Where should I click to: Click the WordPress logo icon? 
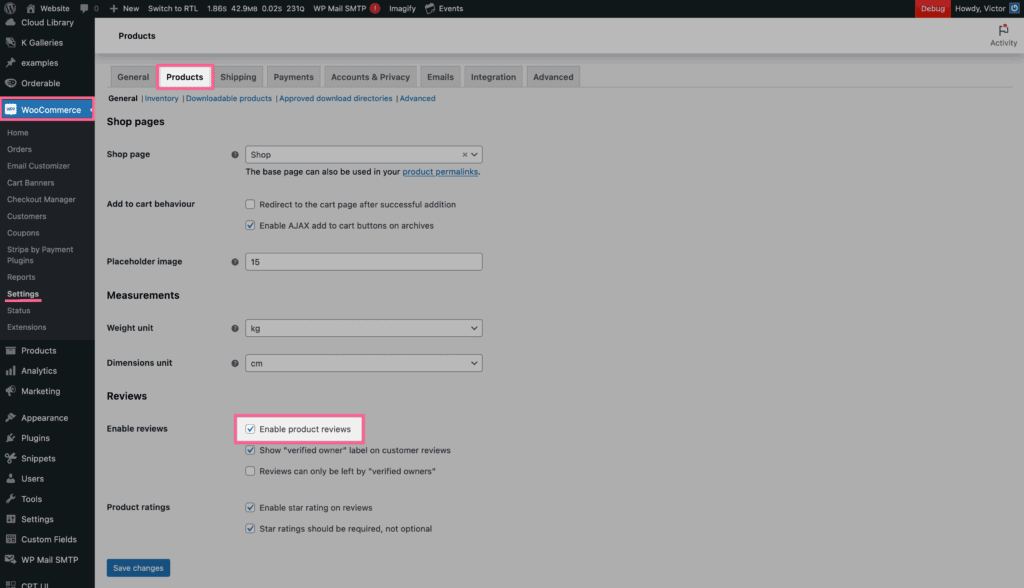tap(10, 8)
